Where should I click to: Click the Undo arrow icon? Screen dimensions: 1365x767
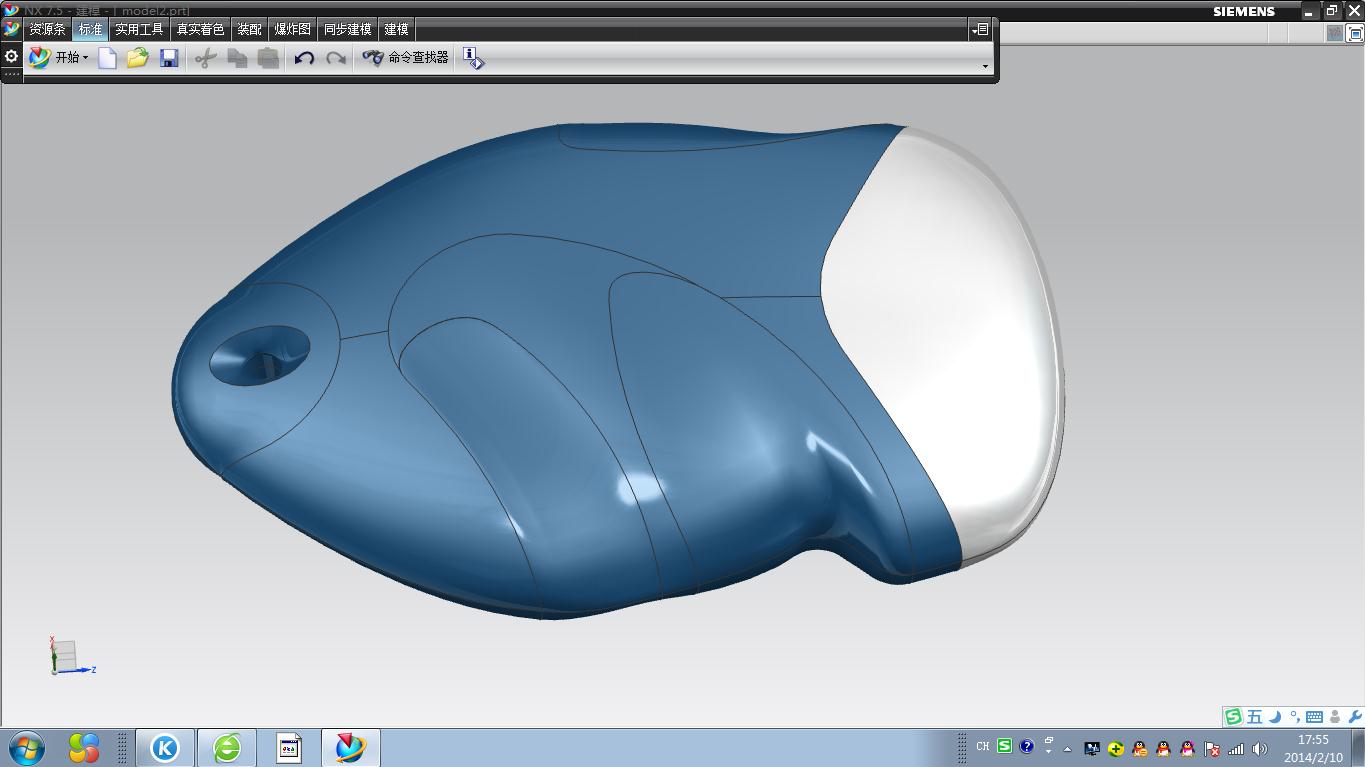pos(304,58)
